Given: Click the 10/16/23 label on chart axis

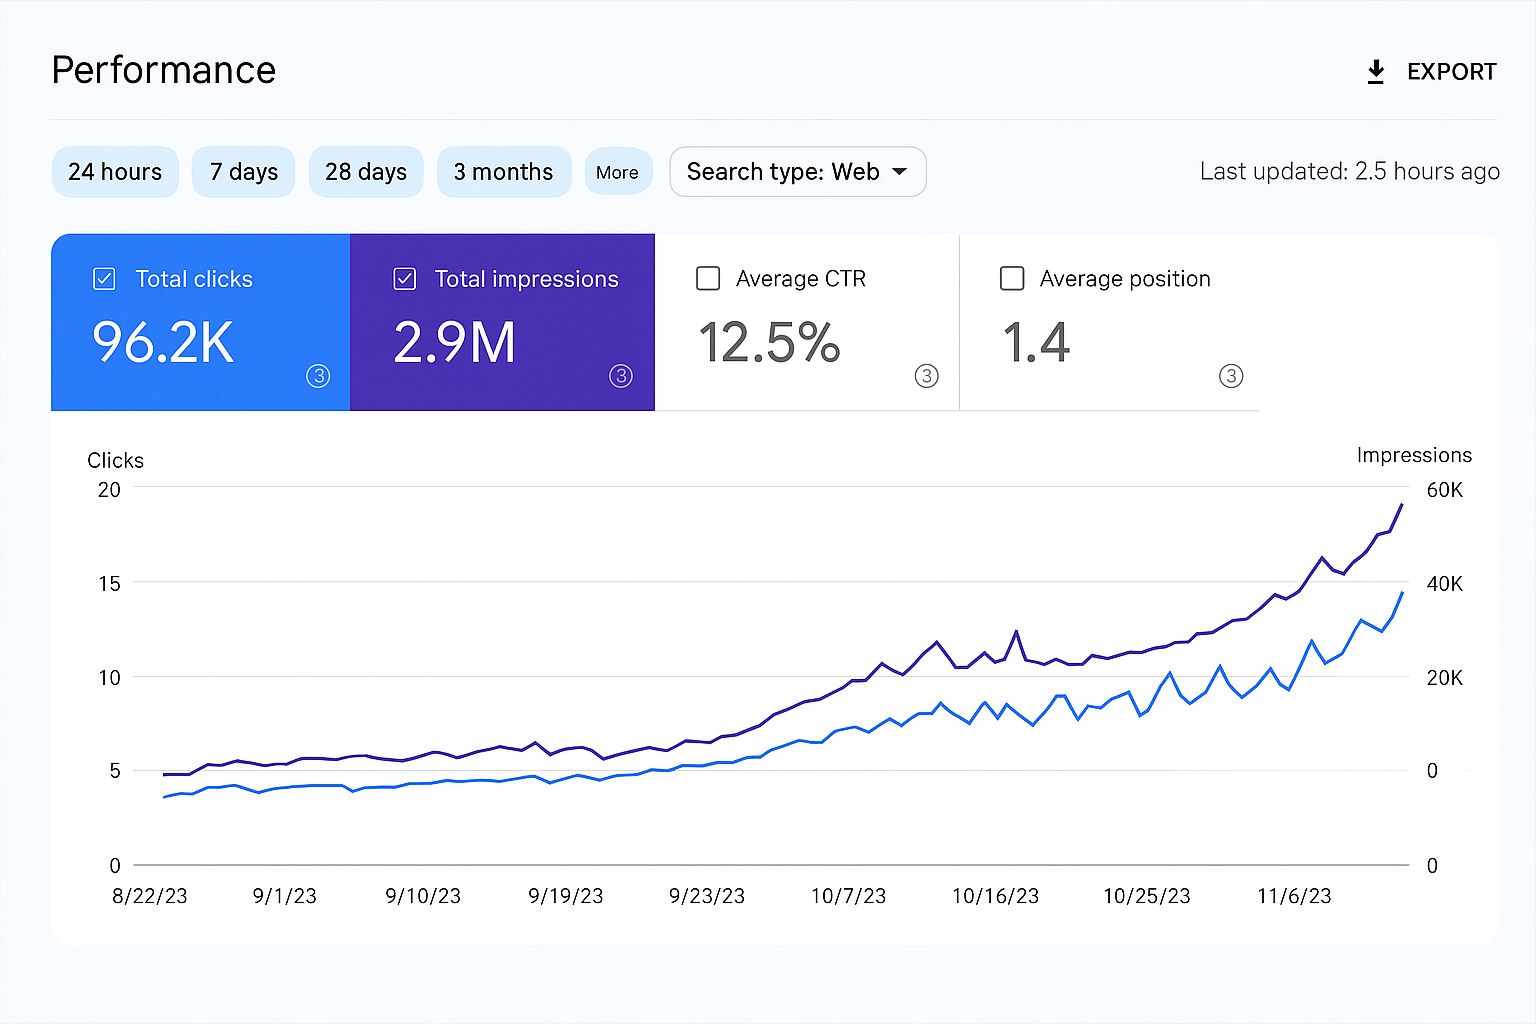Looking at the screenshot, I should [x=995, y=896].
